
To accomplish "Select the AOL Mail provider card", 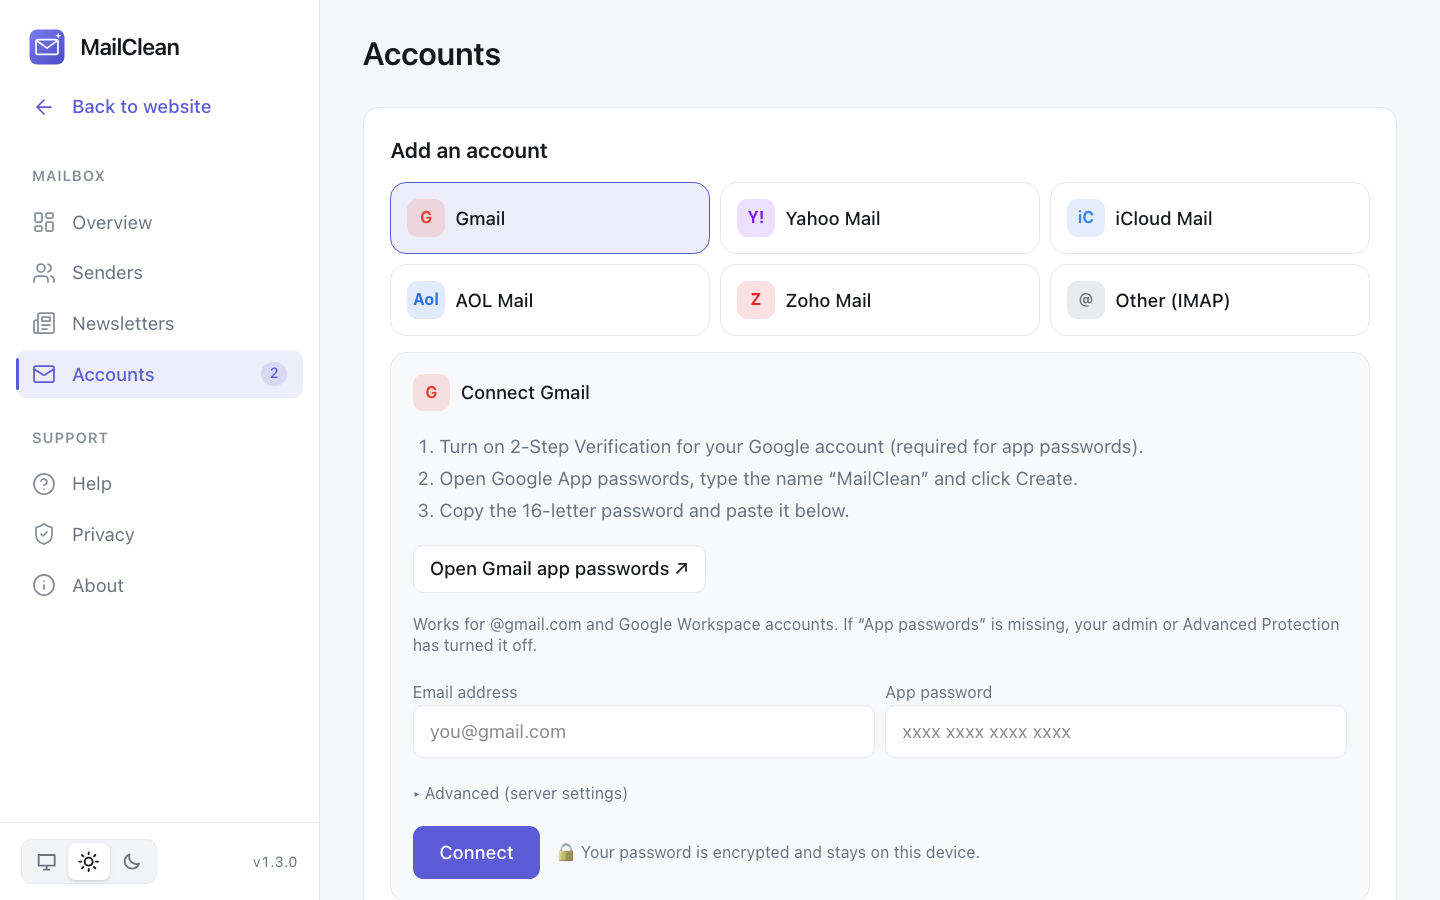I will click(x=550, y=300).
